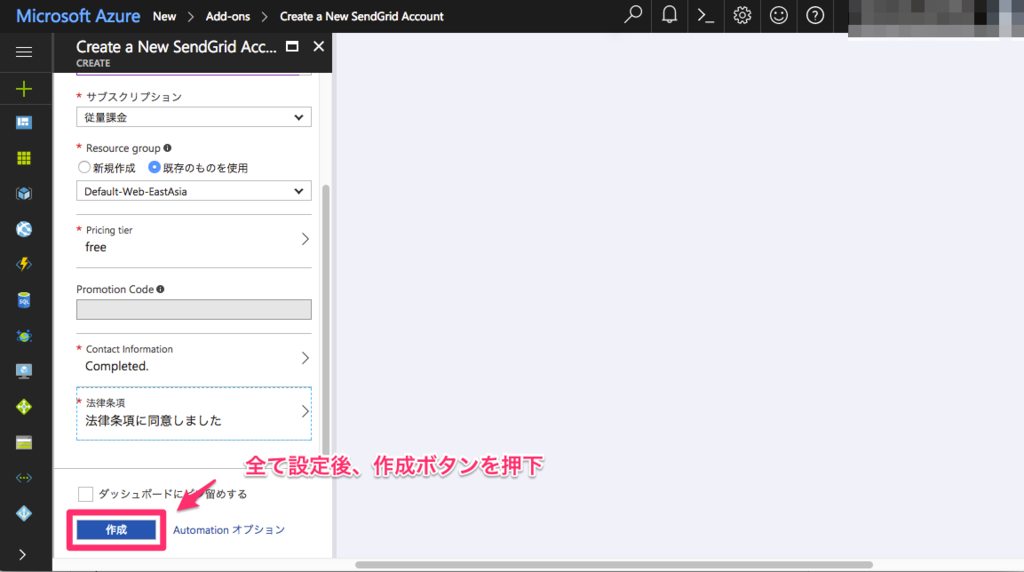
Task: Open 法律条項 legal terms row
Action: click(x=194, y=413)
